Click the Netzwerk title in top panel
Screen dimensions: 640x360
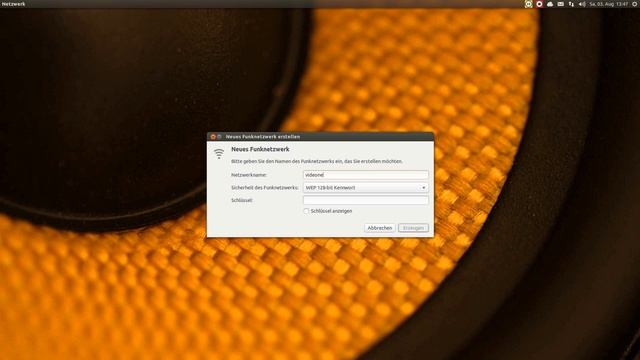[13, 4]
